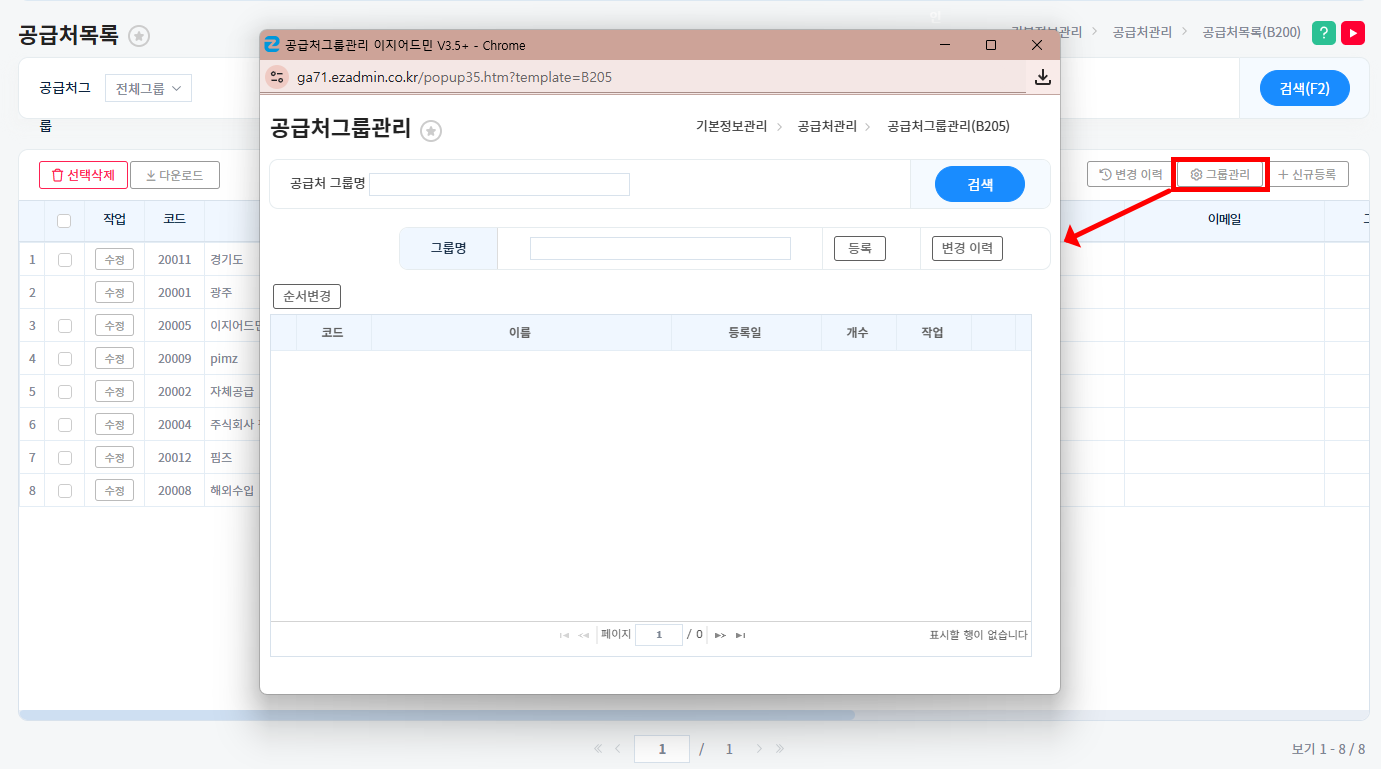Screen dimensions: 1381x769
Task: Click the favorite star beside 공급처목록 title
Action: point(139,37)
